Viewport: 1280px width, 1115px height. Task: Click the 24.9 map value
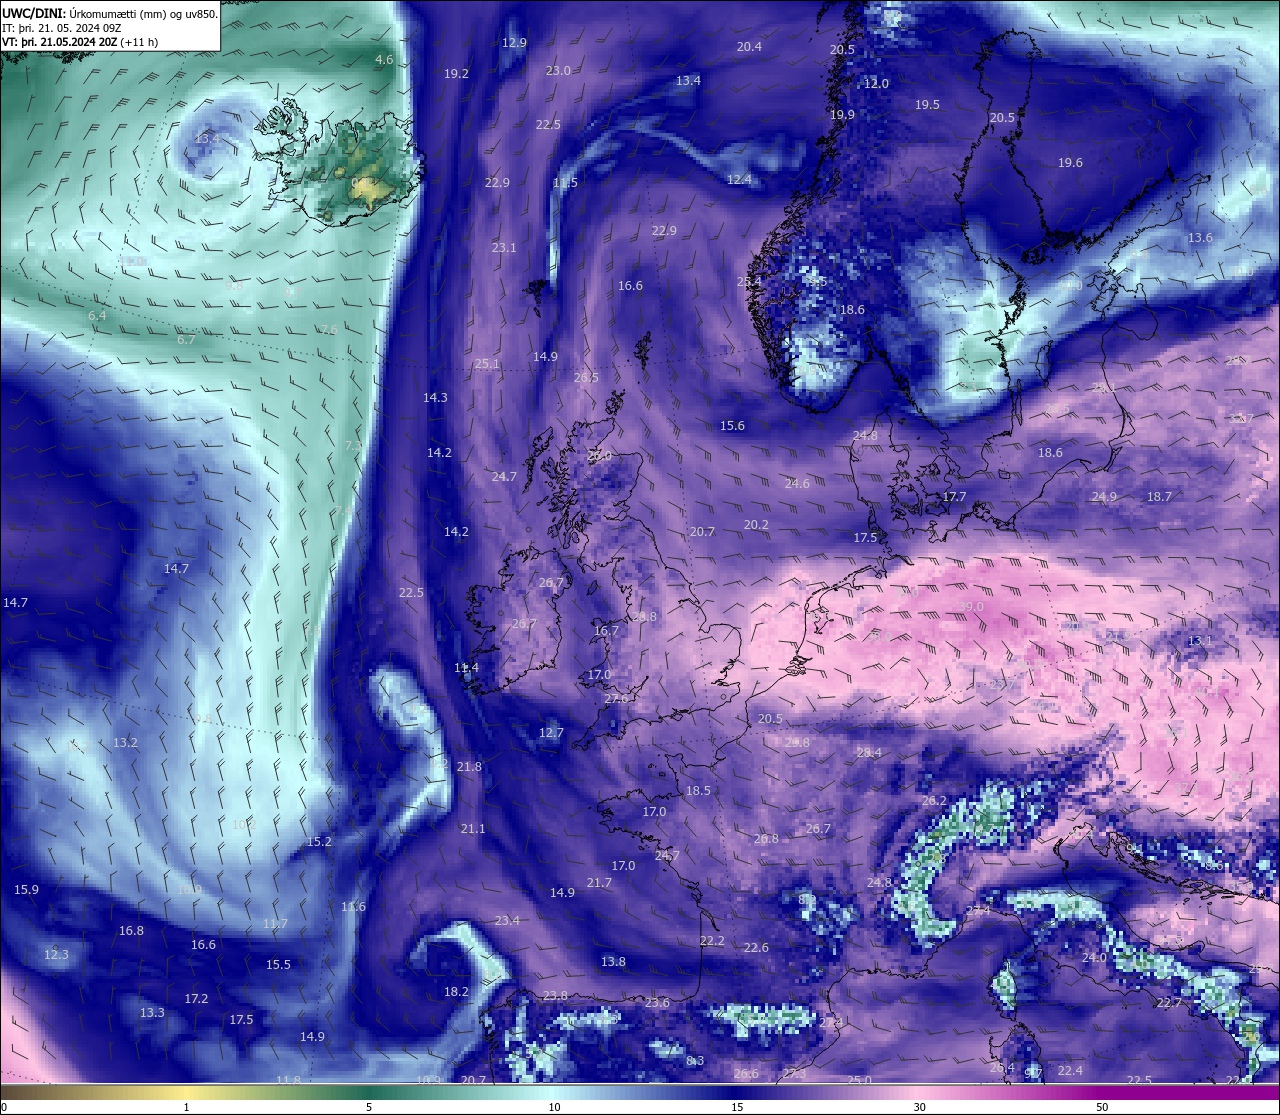(1104, 497)
